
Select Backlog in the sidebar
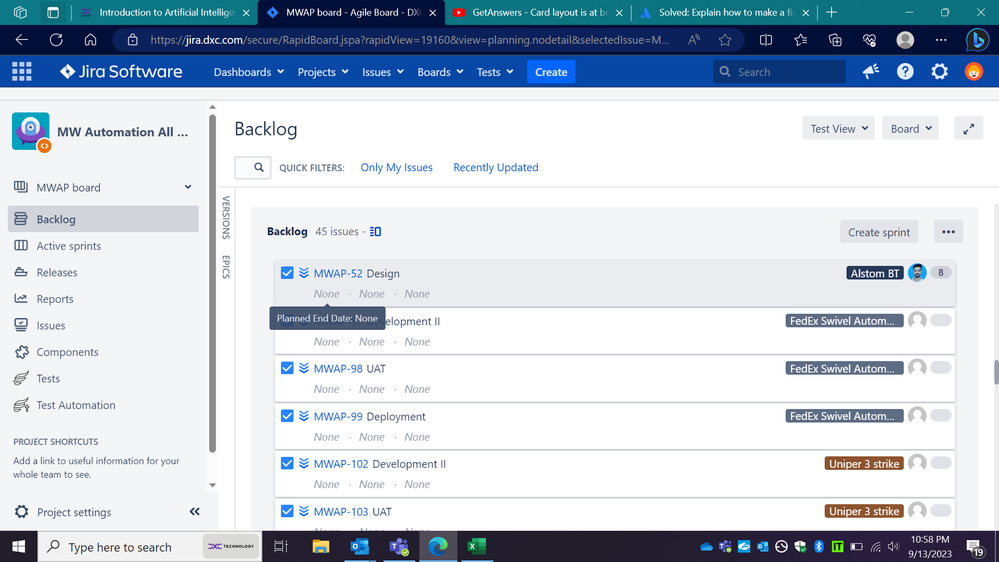click(x=103, y=219)
